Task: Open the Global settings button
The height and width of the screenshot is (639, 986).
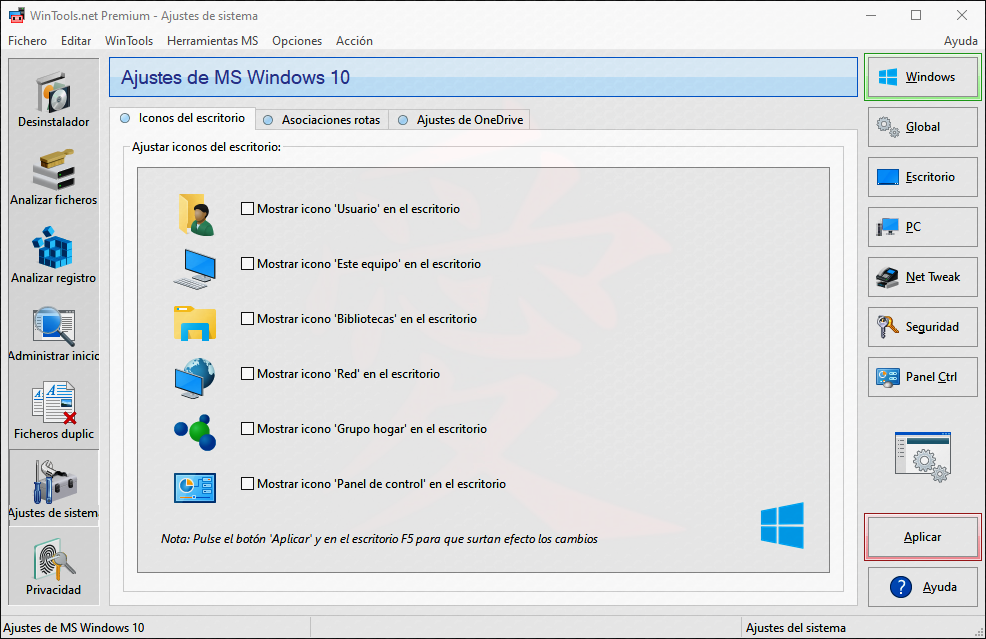Action: [x=922, y=127]
